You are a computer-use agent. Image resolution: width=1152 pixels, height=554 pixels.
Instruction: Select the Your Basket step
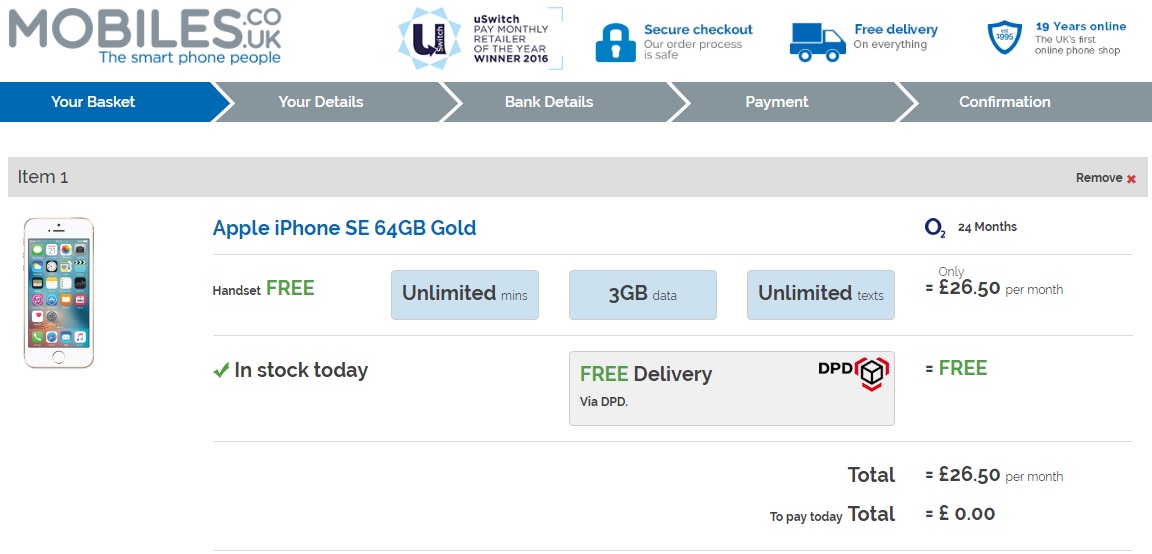pos(94,102)
